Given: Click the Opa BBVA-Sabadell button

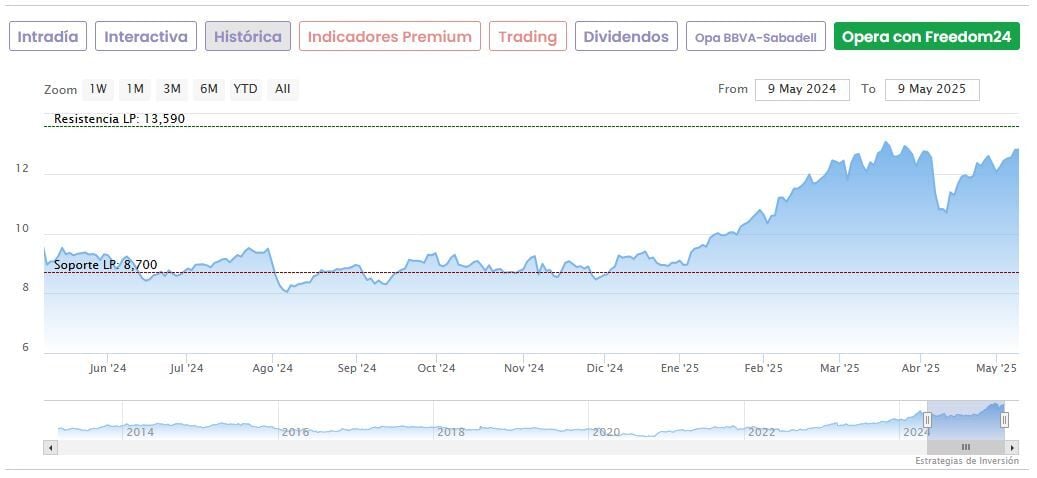Looking at the screenshot, I should click(x=755, y=37).
